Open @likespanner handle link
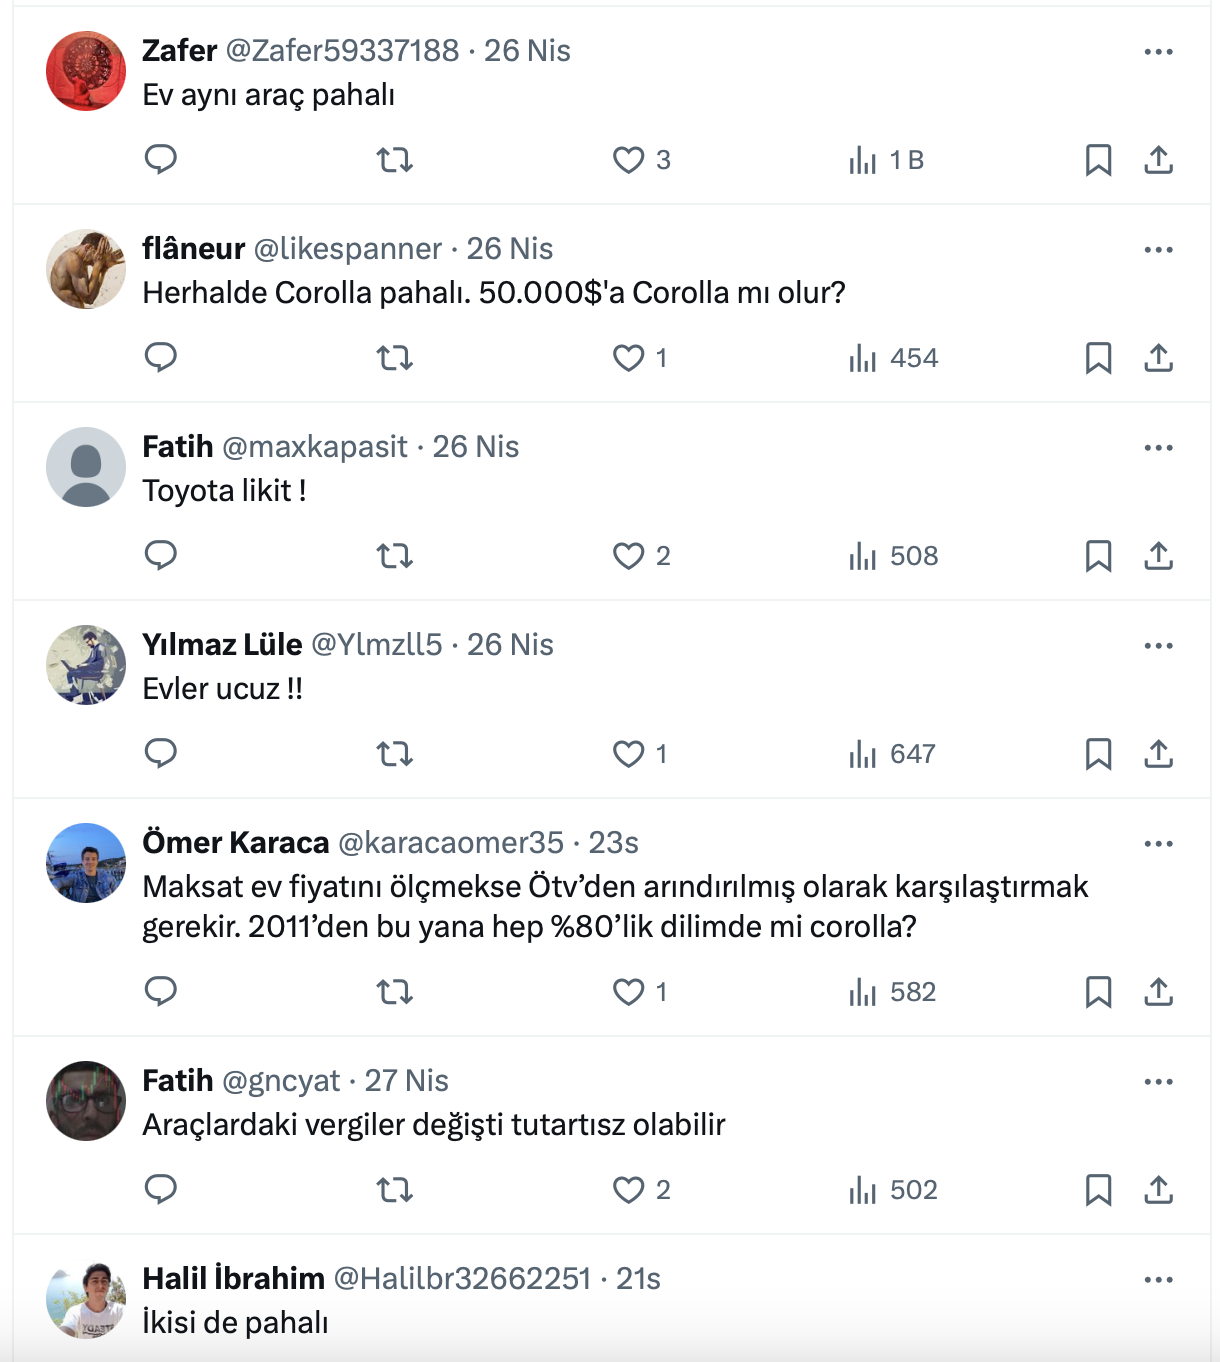 pyautogui.click(x=347, y=249)
